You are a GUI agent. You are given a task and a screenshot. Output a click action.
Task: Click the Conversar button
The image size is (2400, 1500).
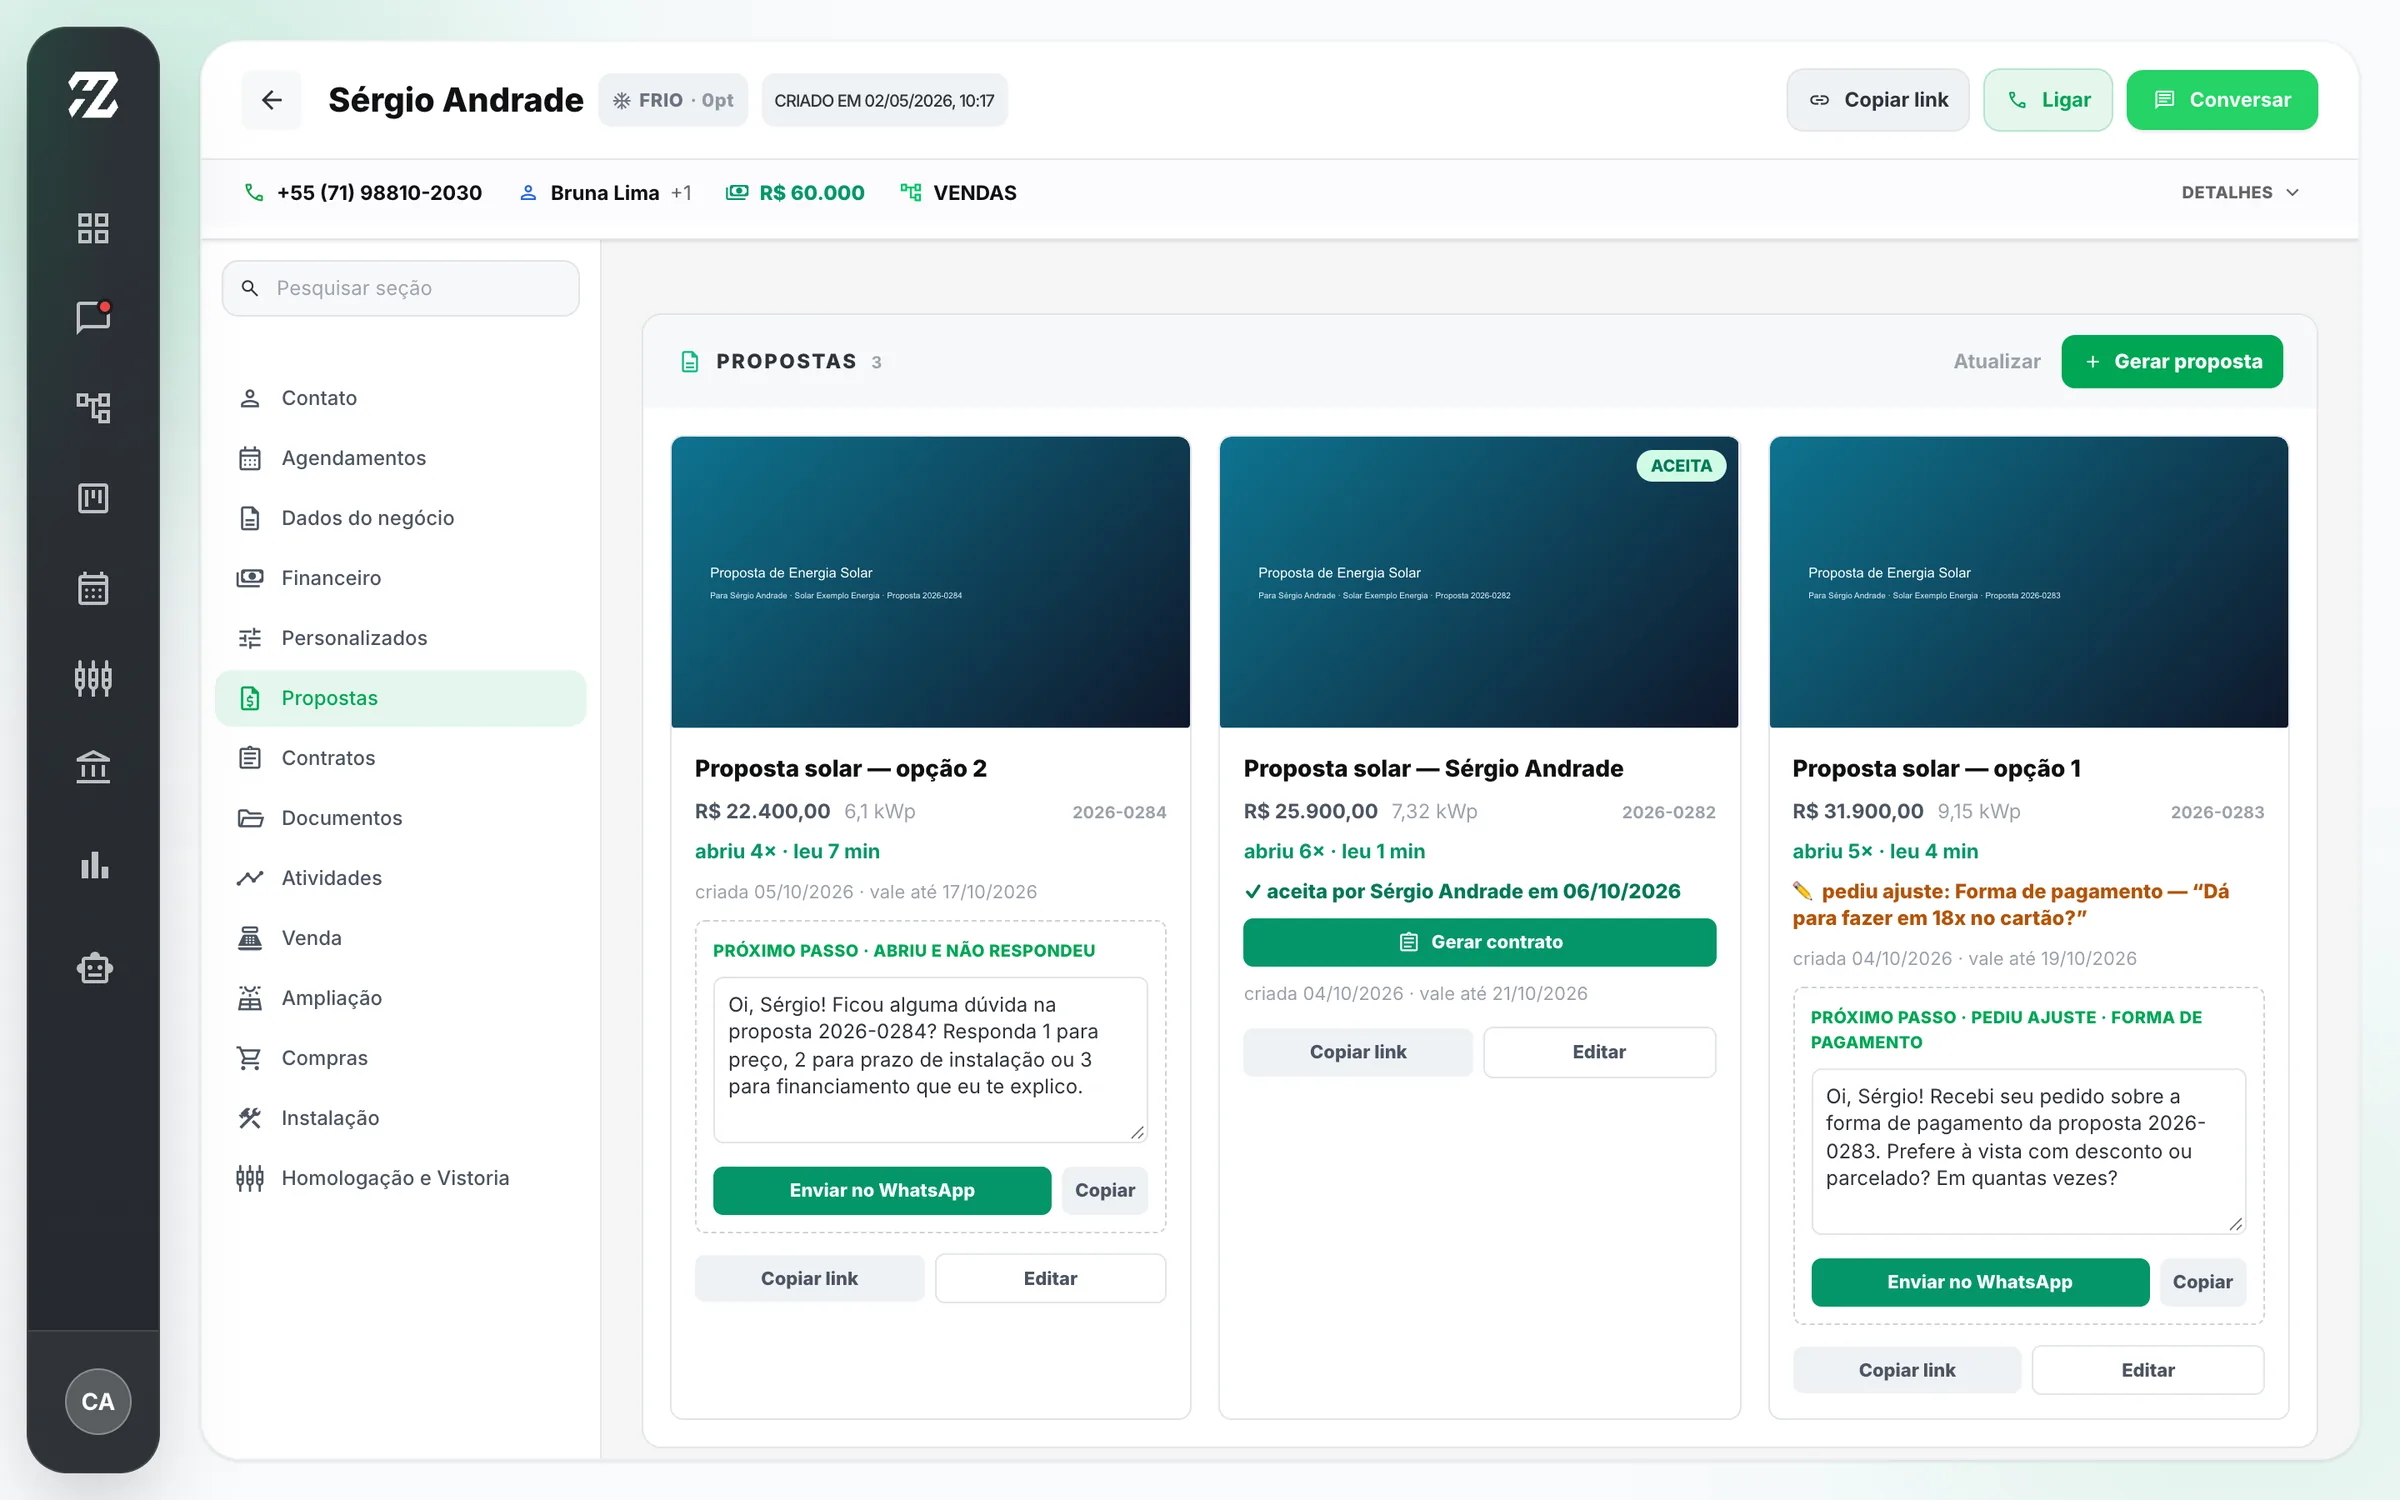coord(2222,100)
